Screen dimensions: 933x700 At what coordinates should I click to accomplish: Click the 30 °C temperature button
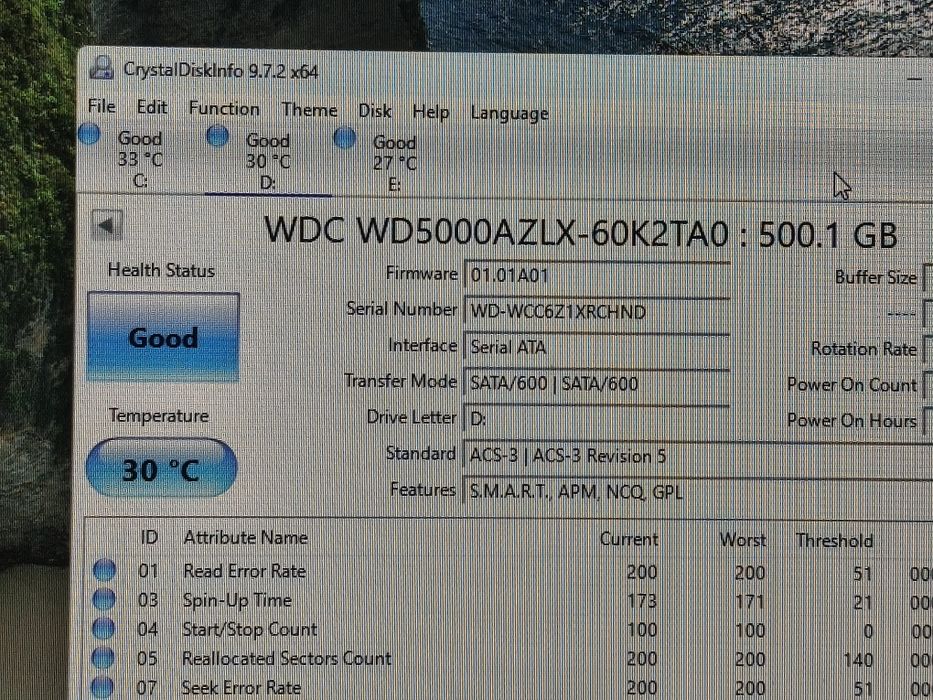161,469
